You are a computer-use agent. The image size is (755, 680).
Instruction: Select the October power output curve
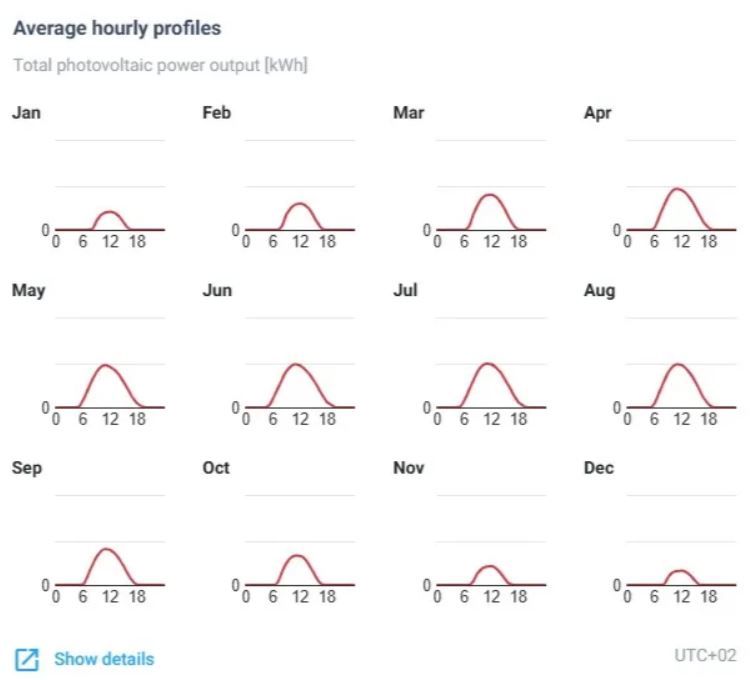point(297,557)
